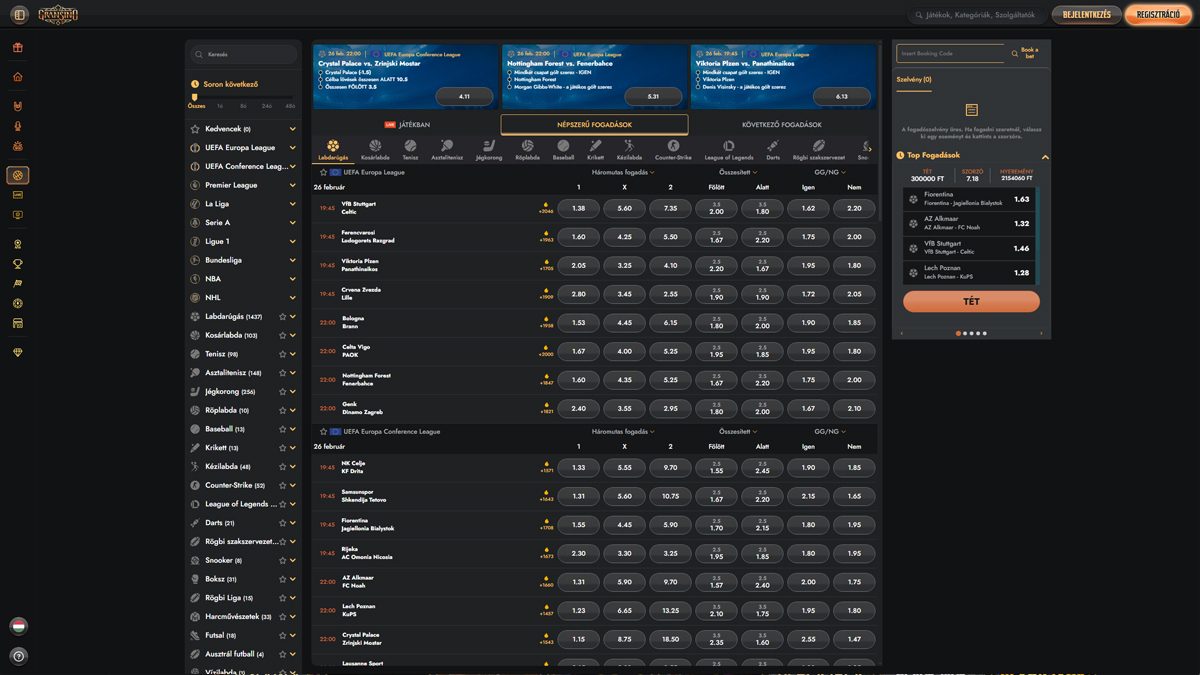This screenshot has height=675, width=1200.
Task: Collapse the Top Fogadások section
Action: pyautogui.click(x=1045, y=156)
